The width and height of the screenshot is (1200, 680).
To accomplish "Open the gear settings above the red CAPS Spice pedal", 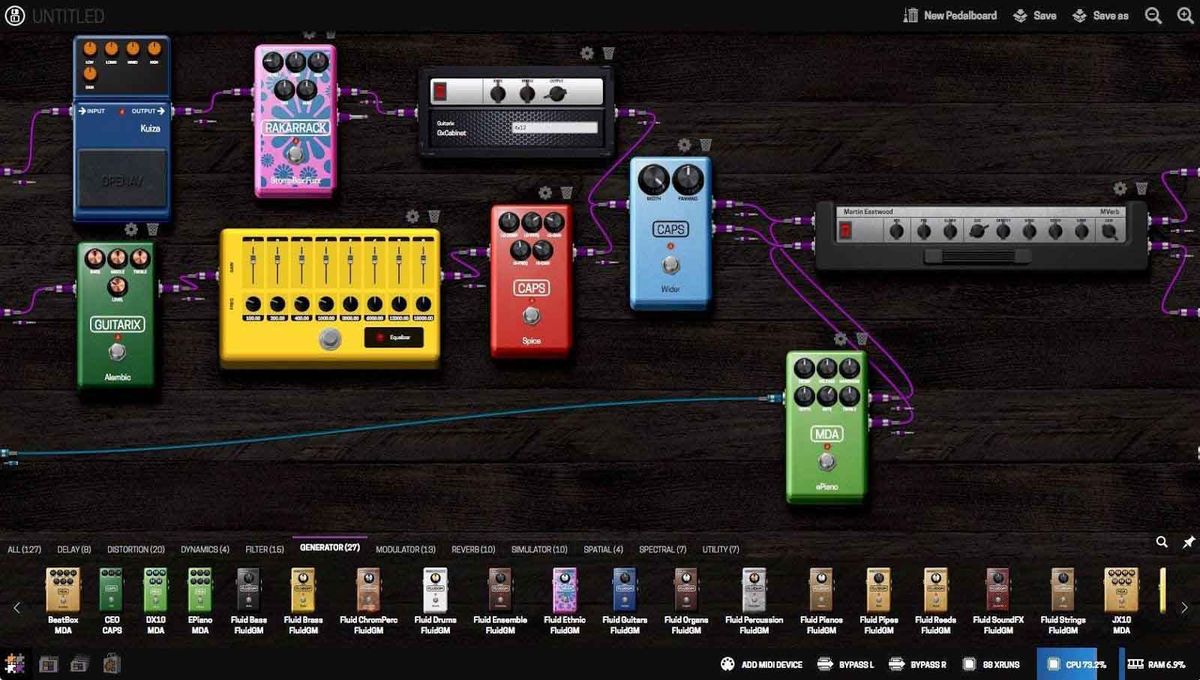I will [546, 192].
